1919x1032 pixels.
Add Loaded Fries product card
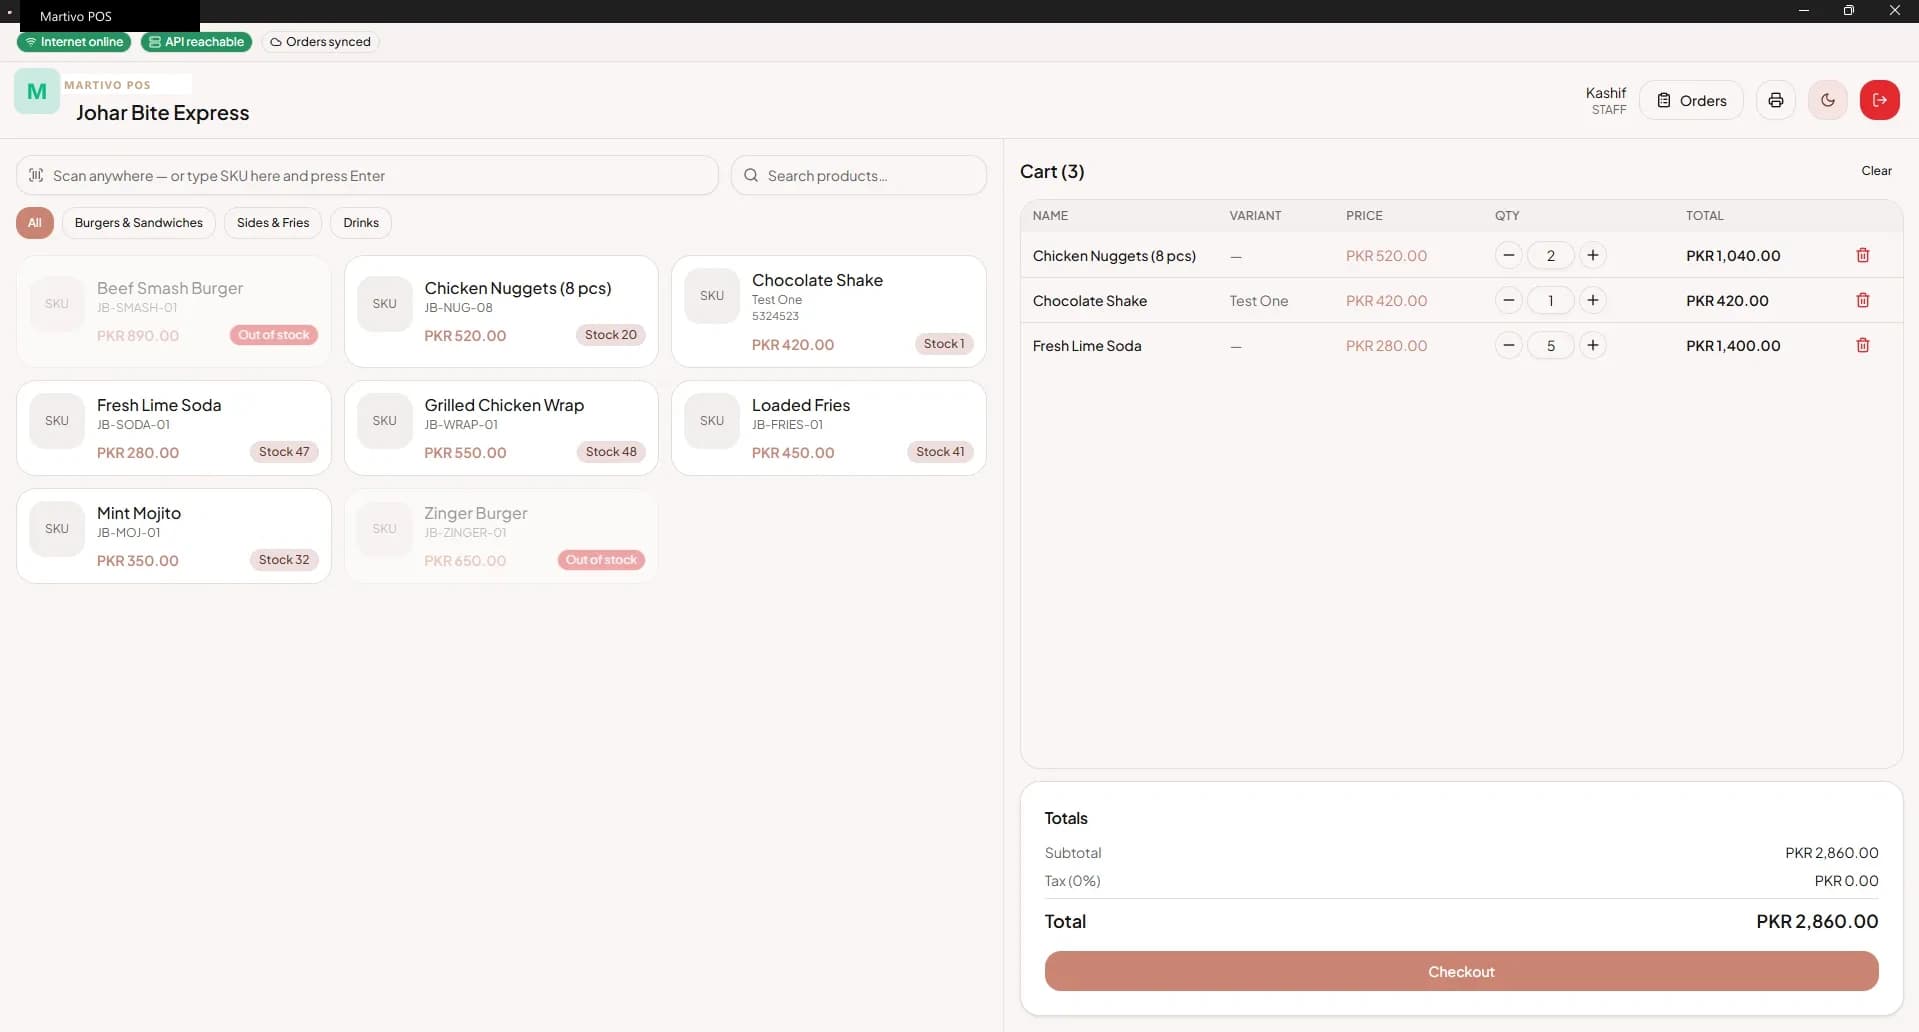(828, 428)
